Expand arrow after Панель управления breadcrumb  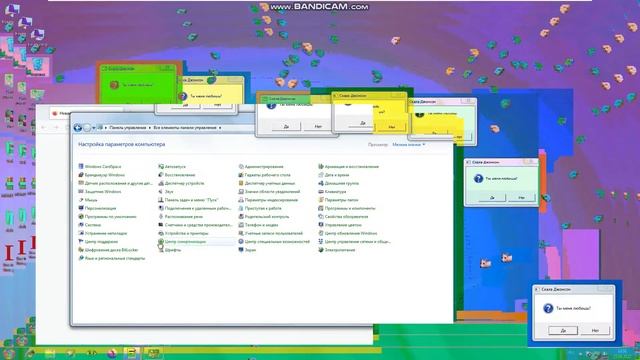coord(150,128)
